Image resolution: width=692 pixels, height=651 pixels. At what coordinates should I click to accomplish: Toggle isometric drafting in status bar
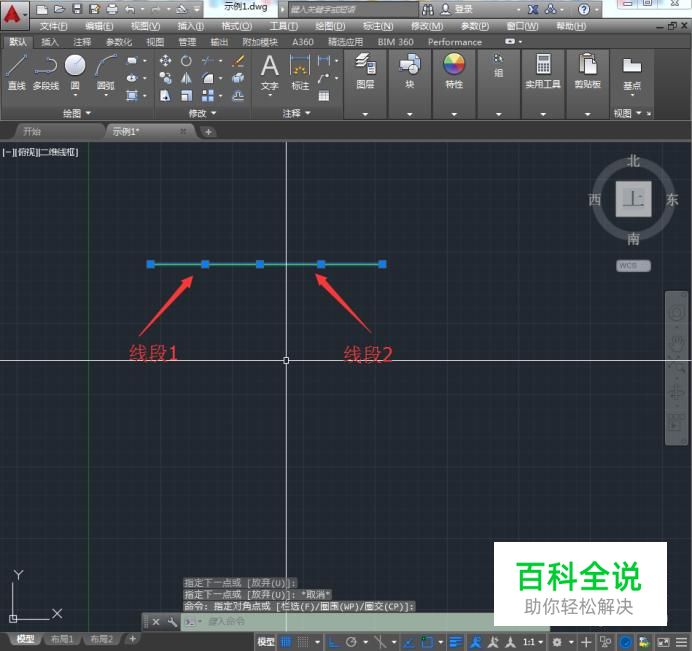pyautogui.click(x=380, y=642)
